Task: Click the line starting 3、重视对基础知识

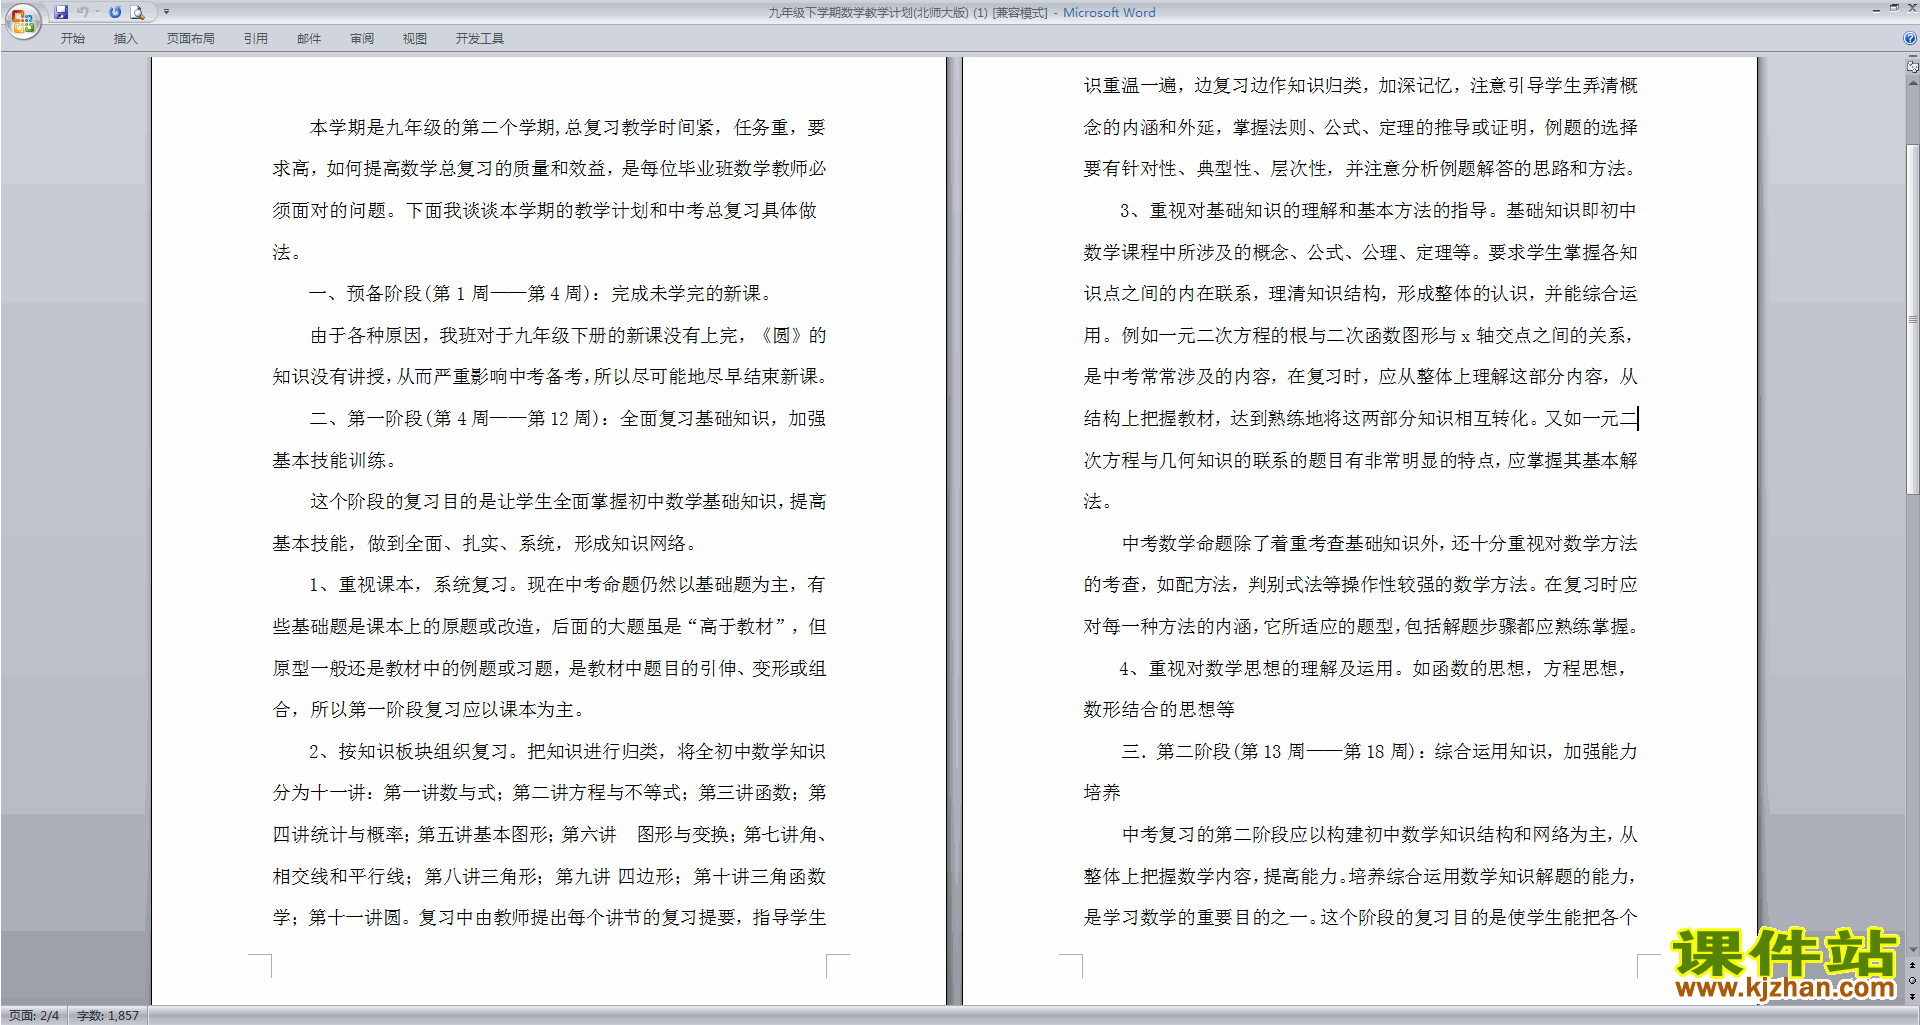Action: click(1378, 210)
